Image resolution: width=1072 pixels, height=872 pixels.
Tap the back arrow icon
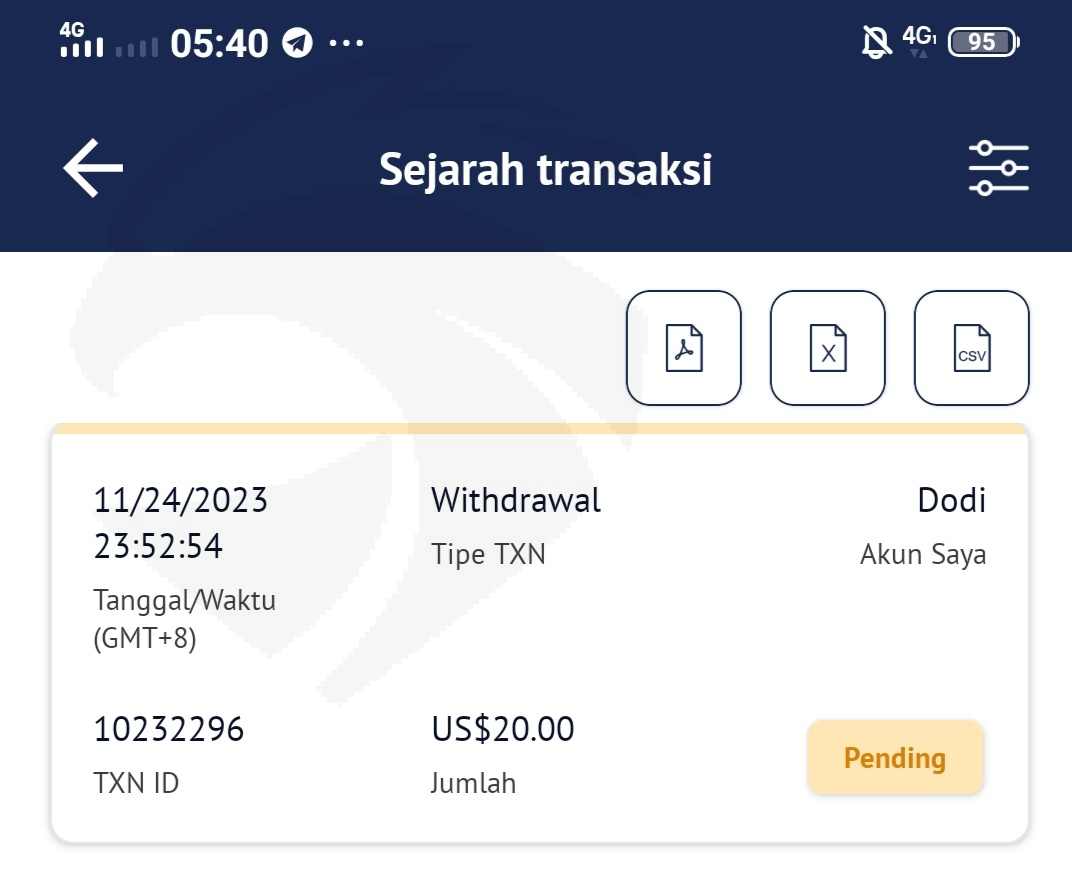93,168
